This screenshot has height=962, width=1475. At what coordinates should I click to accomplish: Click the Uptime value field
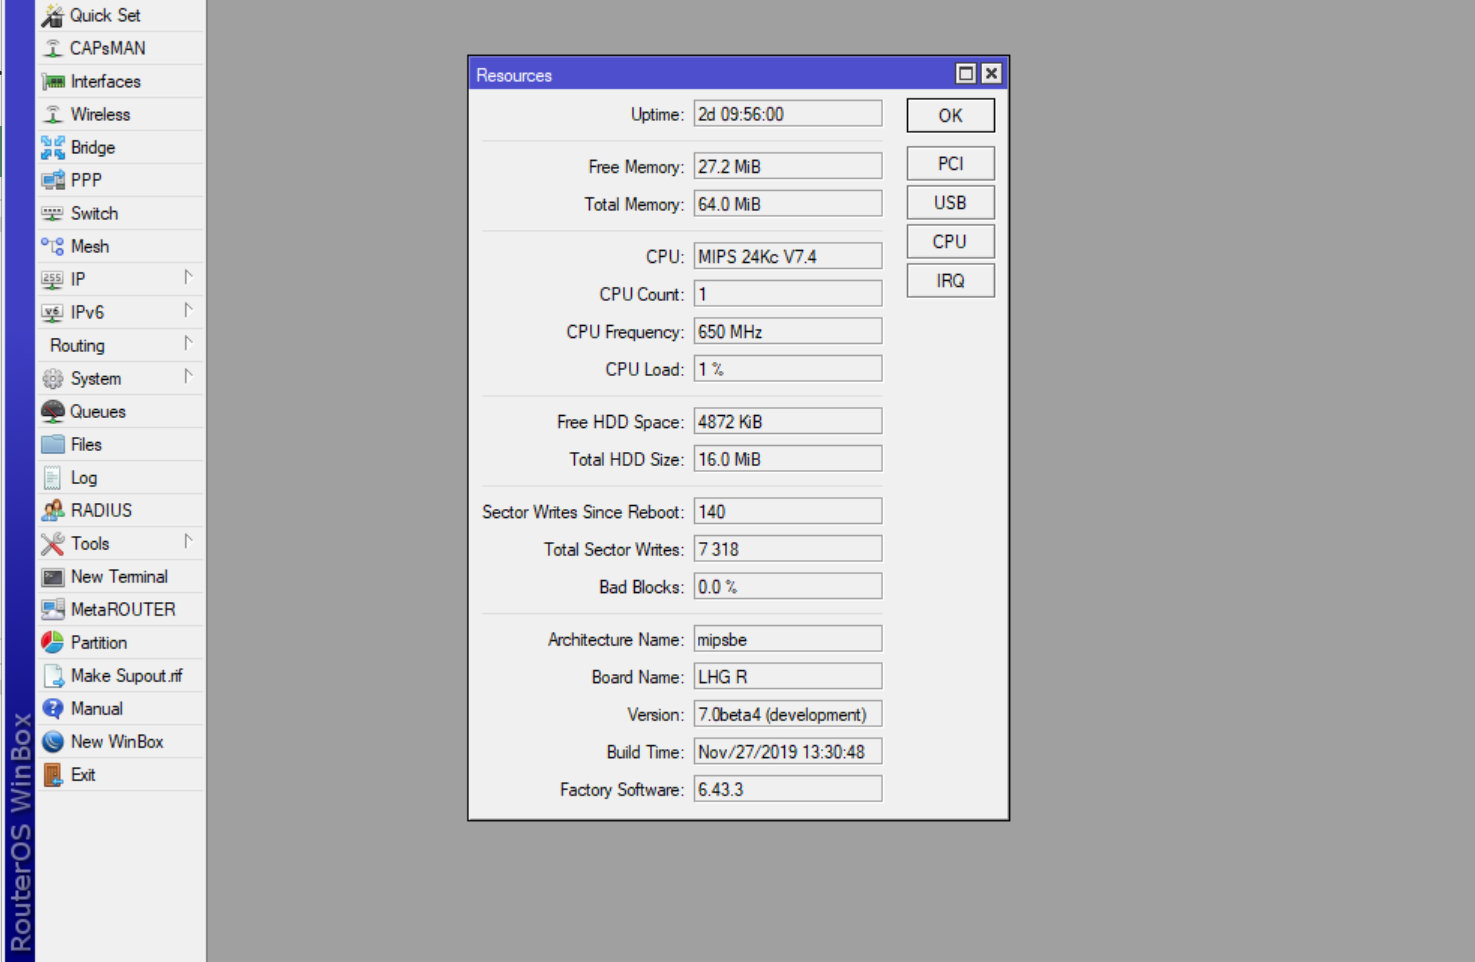(x=788, y=114)
